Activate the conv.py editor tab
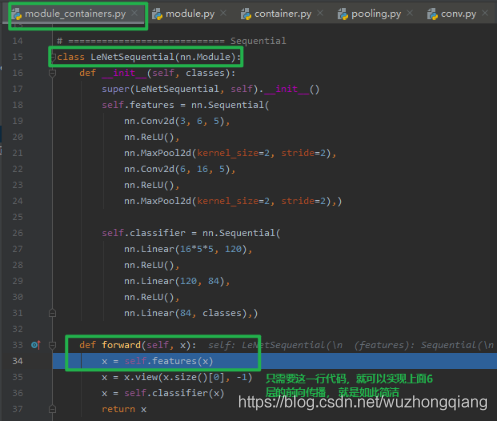 click(x=452, y=14)
